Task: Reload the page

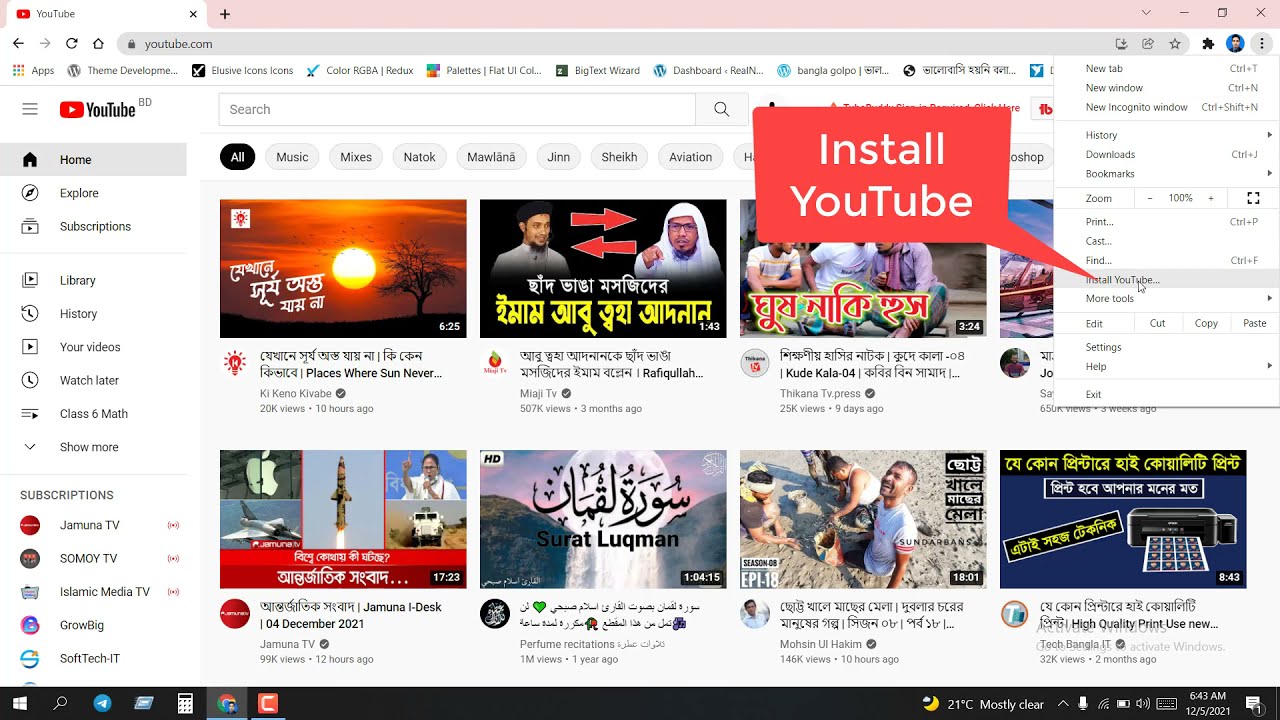Action: click(x=71, y=44)
